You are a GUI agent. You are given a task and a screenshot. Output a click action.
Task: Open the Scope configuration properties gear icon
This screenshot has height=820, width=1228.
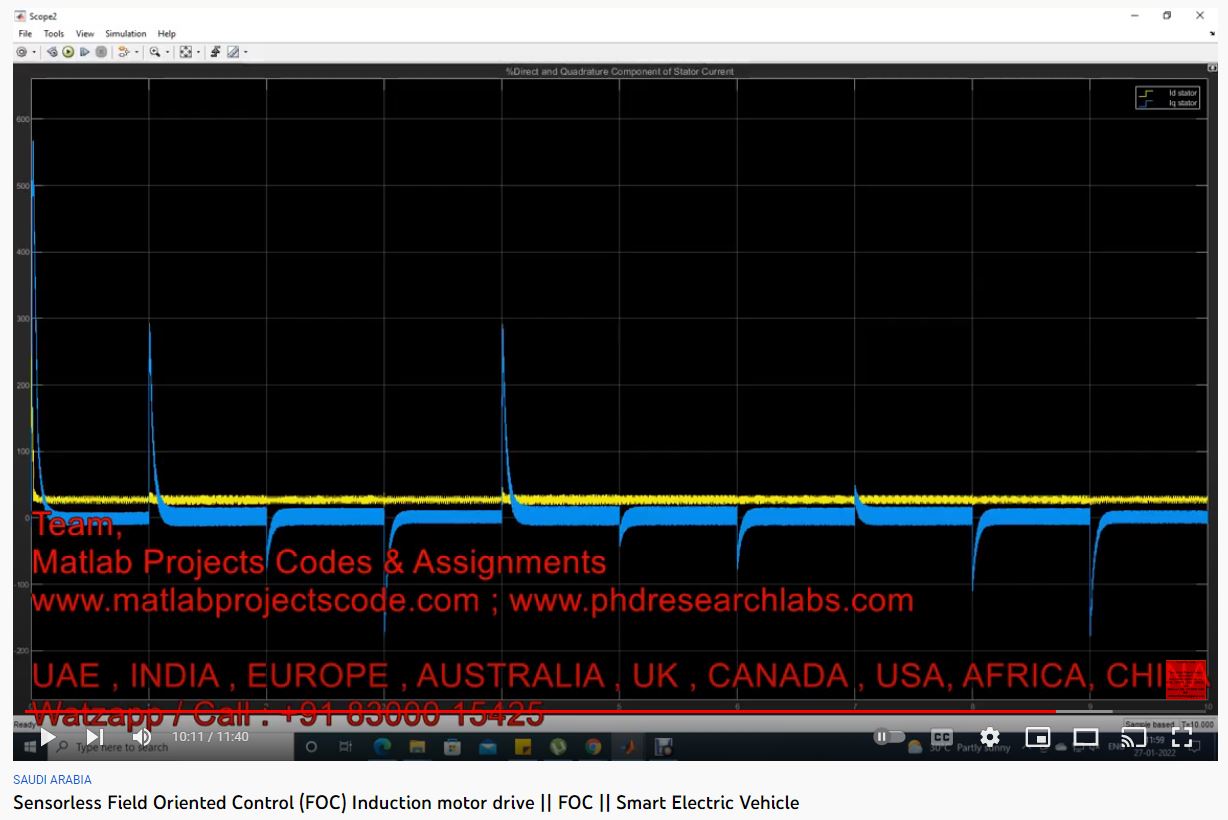(x=21, y=52)
